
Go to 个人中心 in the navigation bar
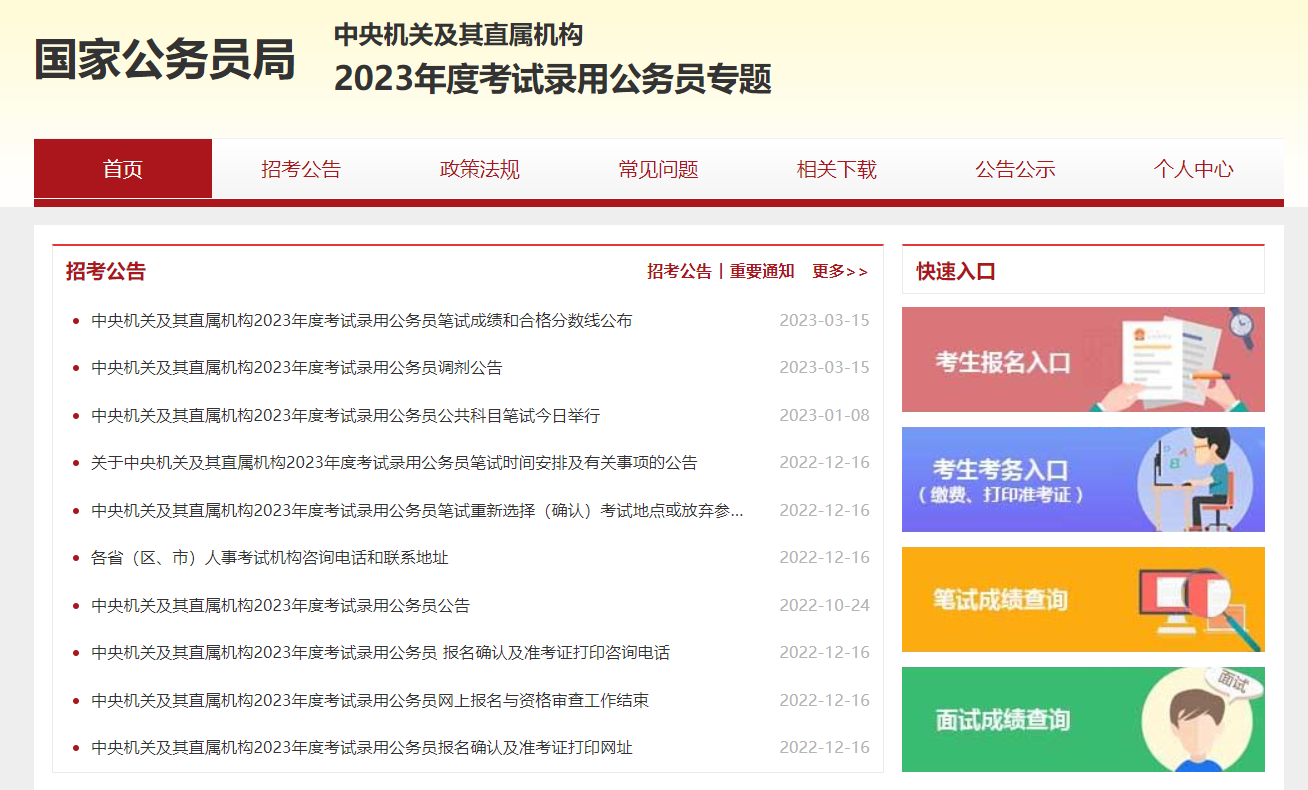click(x=1193, y=169)
